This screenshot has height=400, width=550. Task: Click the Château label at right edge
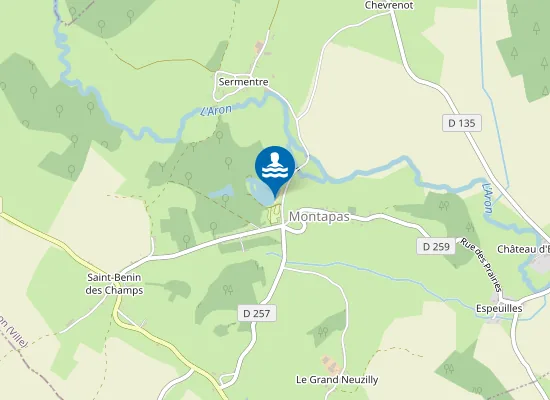click(523, 249)
